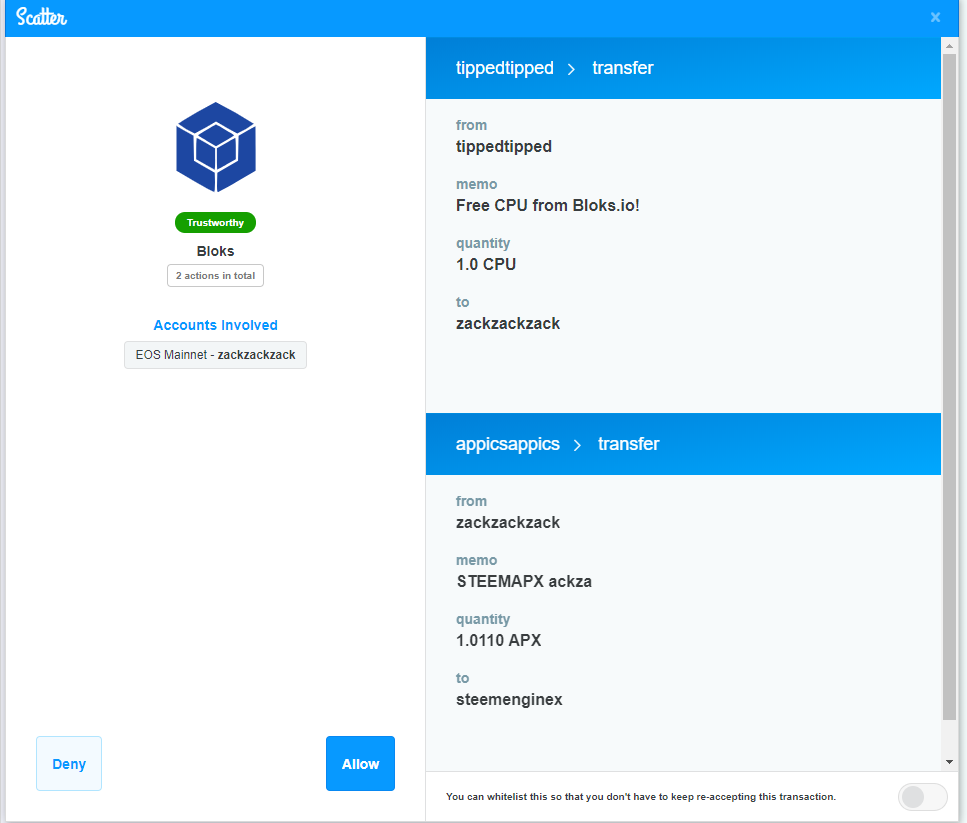
Task: Click 'zackzackzack' recipient in first action
Action: (x=508, y=324)
